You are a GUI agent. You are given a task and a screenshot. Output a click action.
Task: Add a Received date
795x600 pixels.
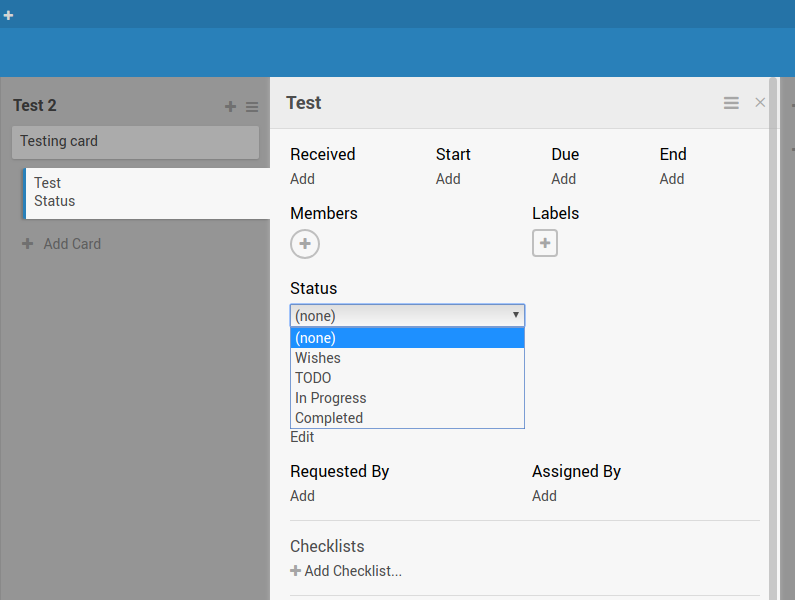click(x=302, y=179)
